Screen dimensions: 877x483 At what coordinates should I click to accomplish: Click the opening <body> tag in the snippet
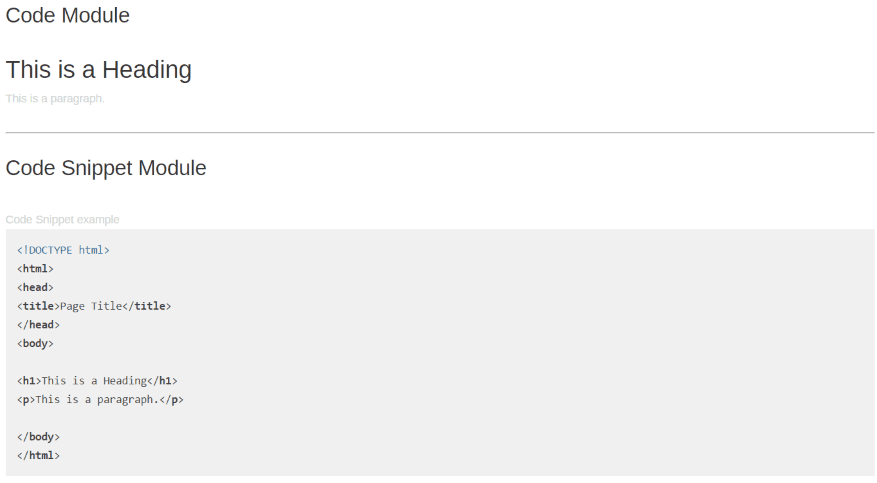35,343
